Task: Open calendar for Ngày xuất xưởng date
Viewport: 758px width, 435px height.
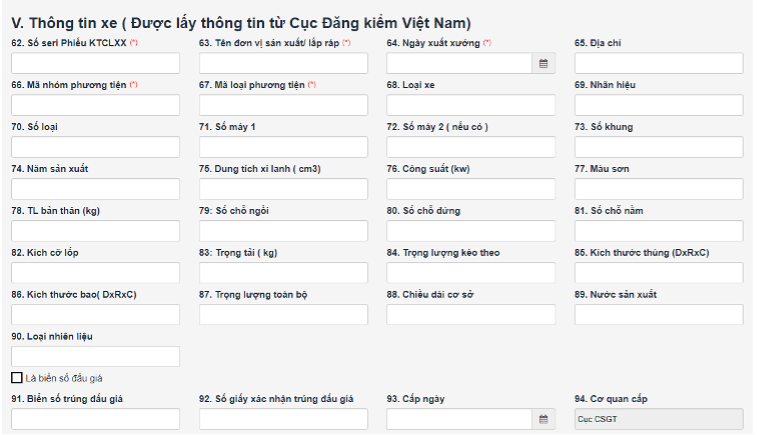Action: click(x=543, y=63)
